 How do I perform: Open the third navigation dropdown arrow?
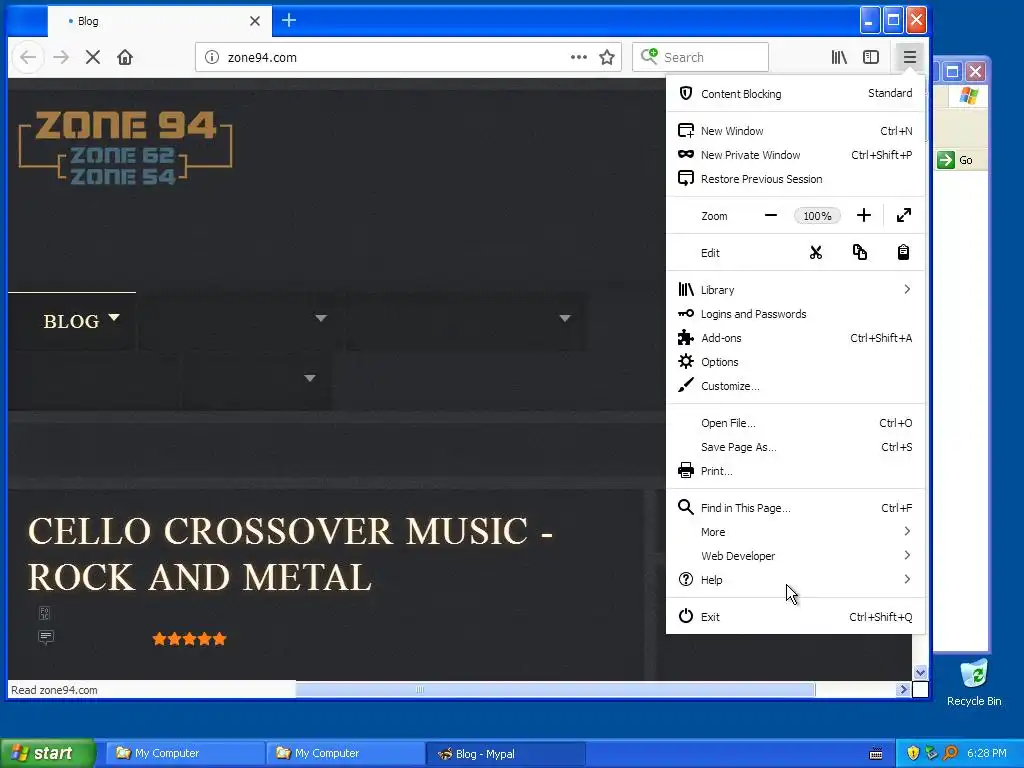click(x=565, y=318)
